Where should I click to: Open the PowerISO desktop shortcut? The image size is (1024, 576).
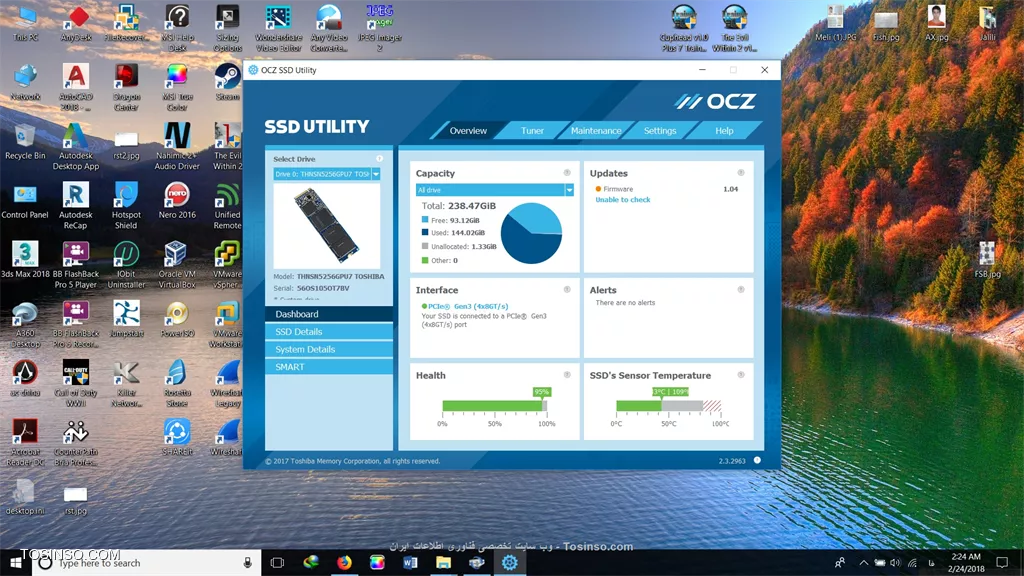point(177,320)
